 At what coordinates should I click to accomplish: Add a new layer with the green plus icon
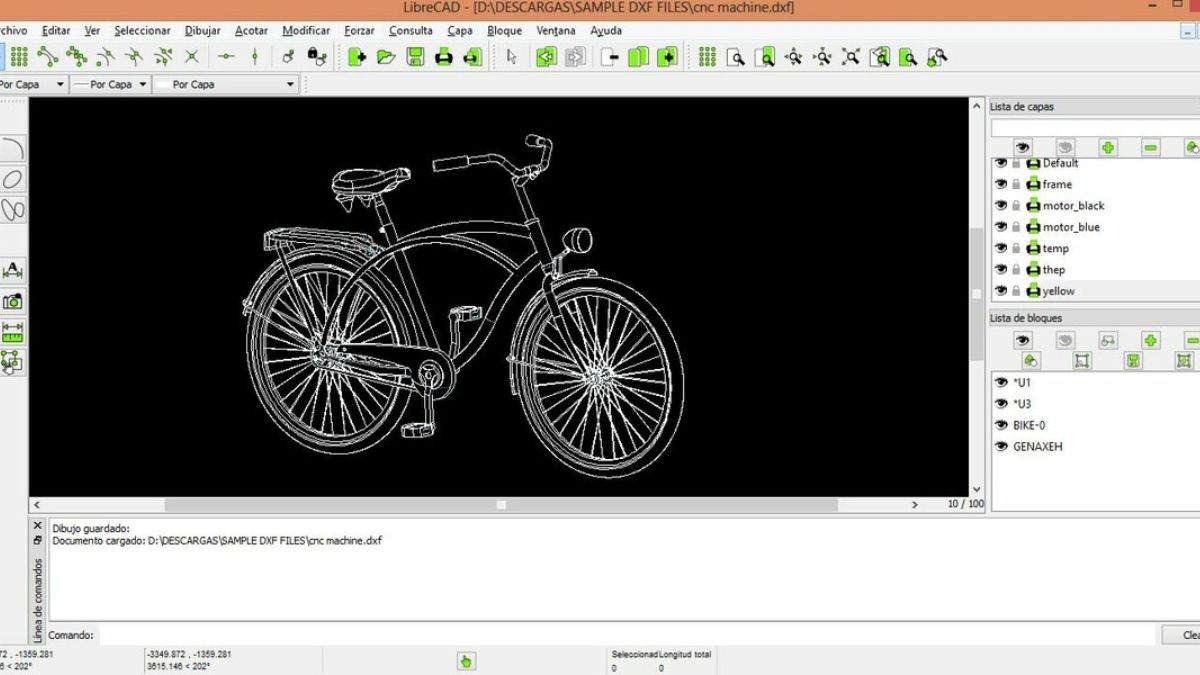pos(1108,148)
